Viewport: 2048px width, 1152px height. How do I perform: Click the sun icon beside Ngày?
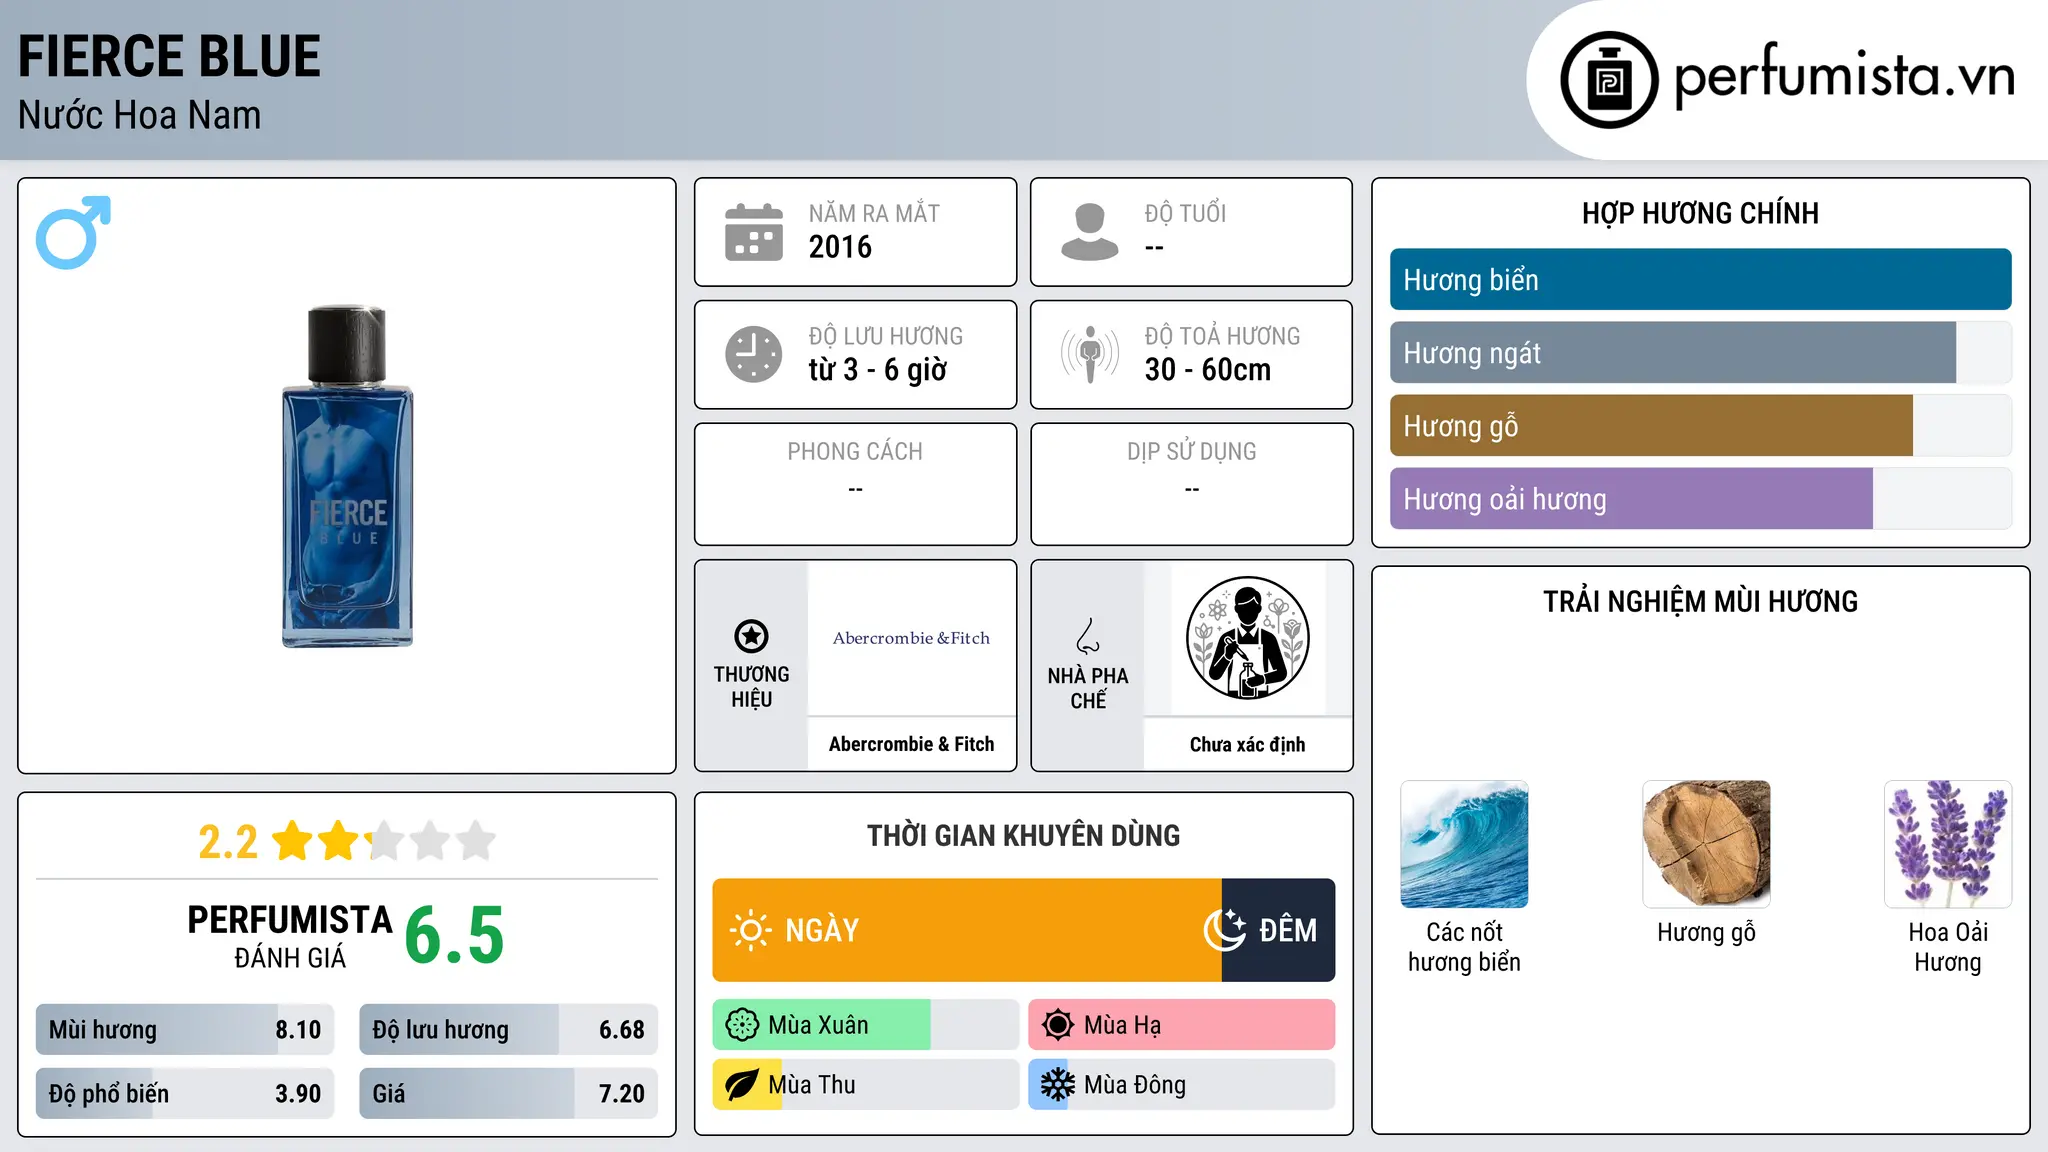point(750,930)
